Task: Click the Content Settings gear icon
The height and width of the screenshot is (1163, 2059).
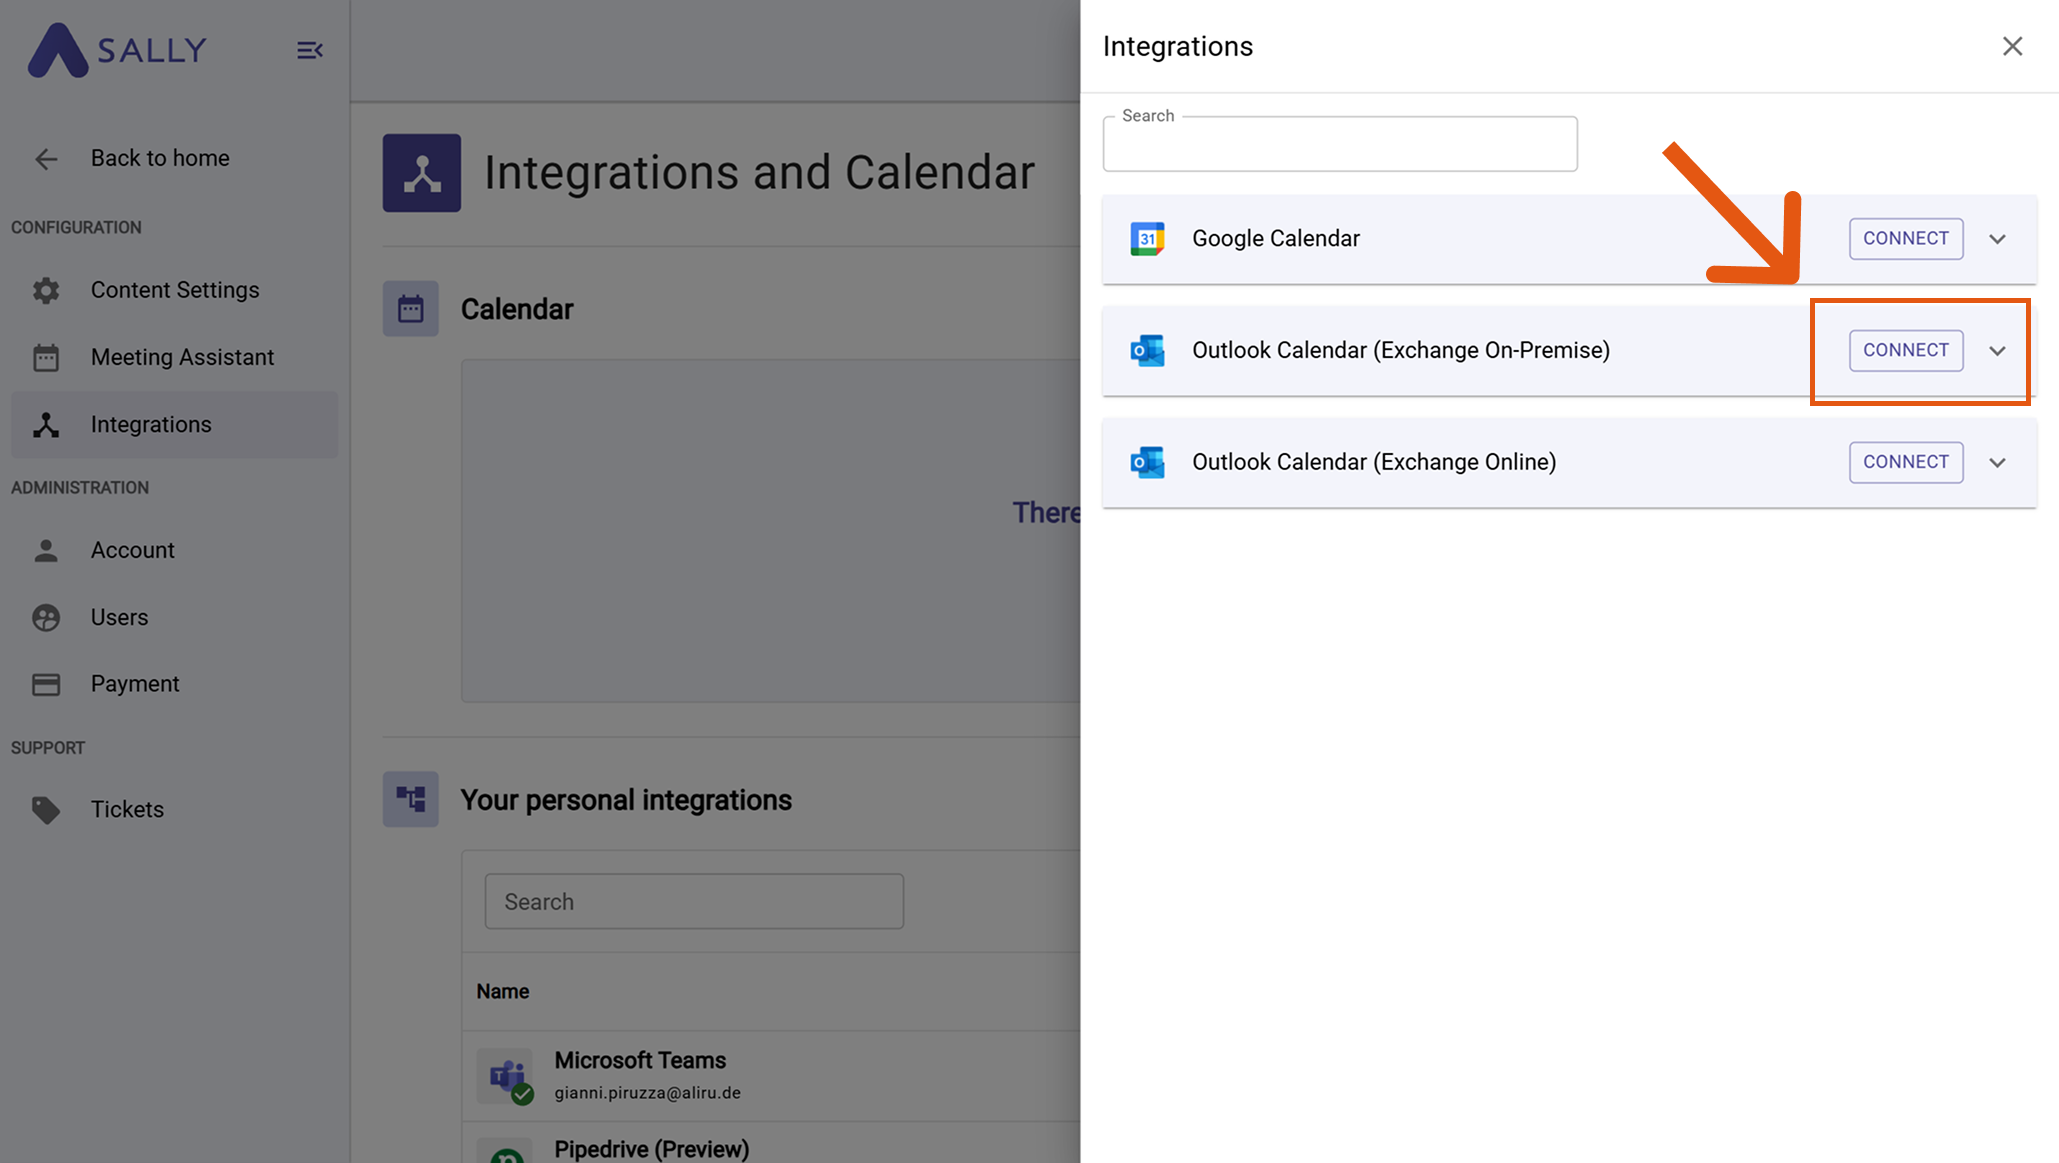Action: click(46, 290)
